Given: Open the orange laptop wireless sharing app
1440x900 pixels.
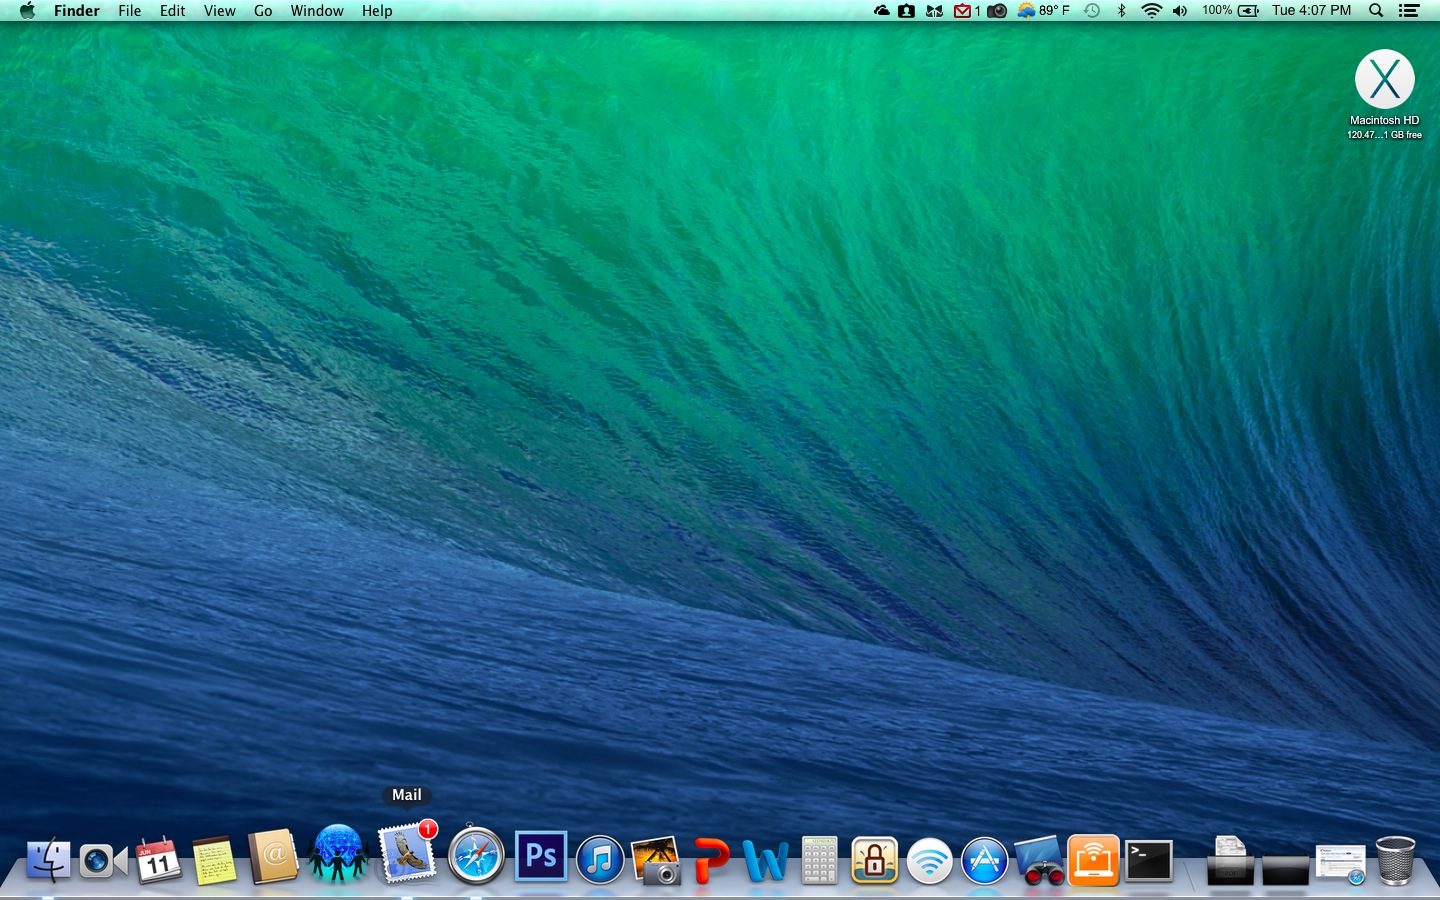Looking at the screenshot, I should pos(1094,861).
